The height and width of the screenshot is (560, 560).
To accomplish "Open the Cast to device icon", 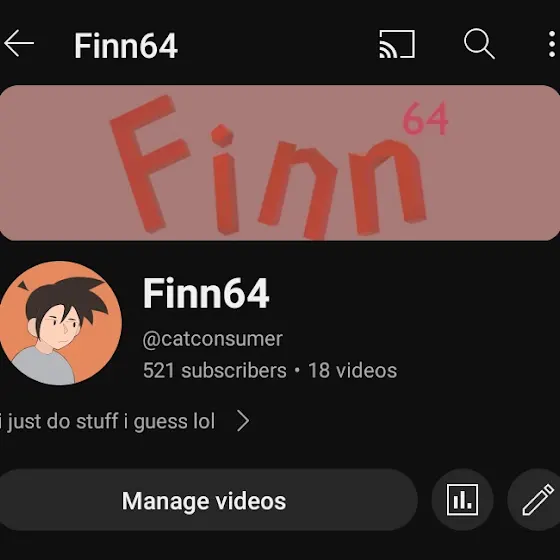I will click(x=397, y=44).
